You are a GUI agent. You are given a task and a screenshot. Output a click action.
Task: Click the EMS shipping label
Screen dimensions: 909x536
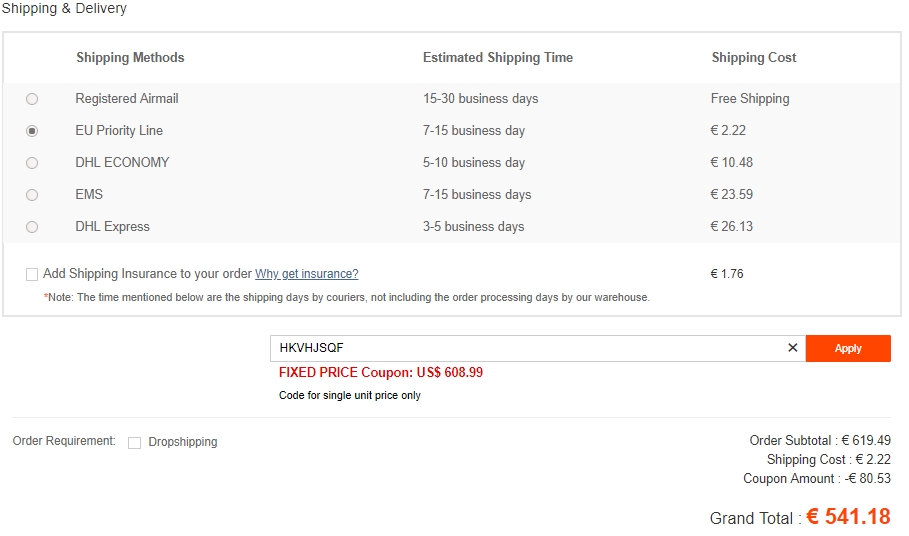click(x=89, y=195)
